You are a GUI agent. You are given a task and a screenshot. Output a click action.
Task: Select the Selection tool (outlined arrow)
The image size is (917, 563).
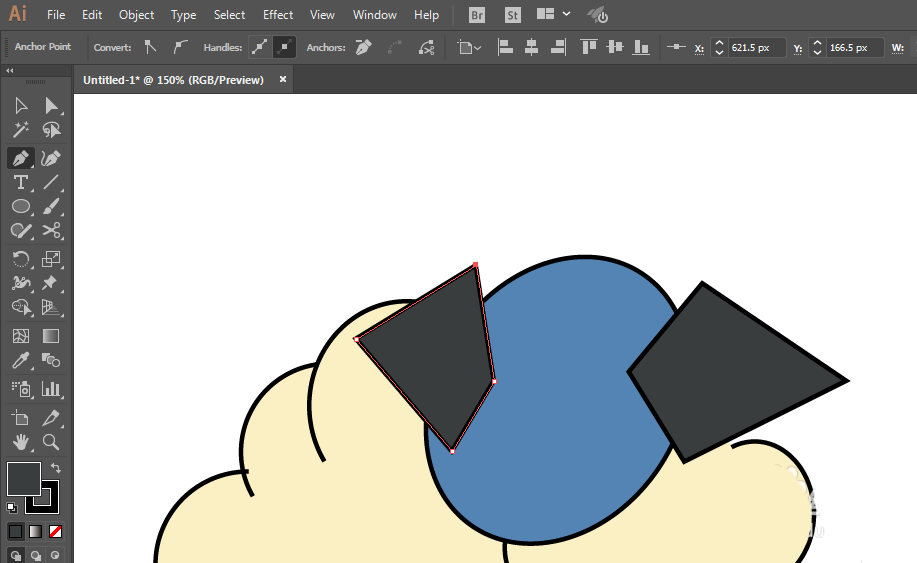pyautogui.click(x=20, y=105)
